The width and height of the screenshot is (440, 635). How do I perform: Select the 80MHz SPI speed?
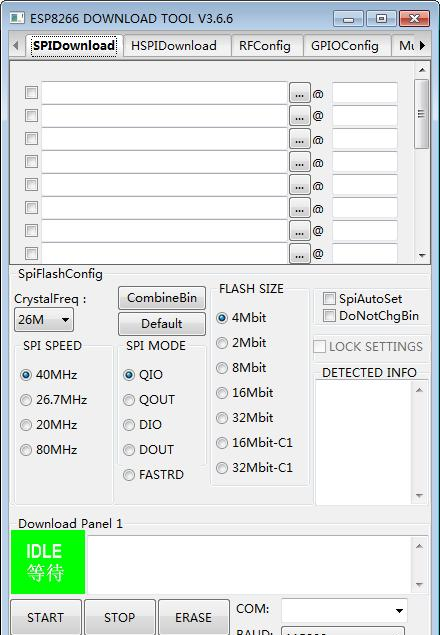pos(26,450)
